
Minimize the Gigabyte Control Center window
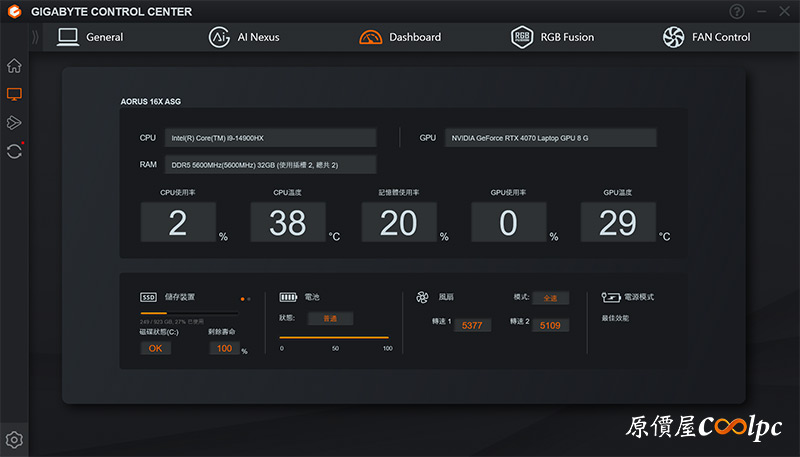point(762,11)
